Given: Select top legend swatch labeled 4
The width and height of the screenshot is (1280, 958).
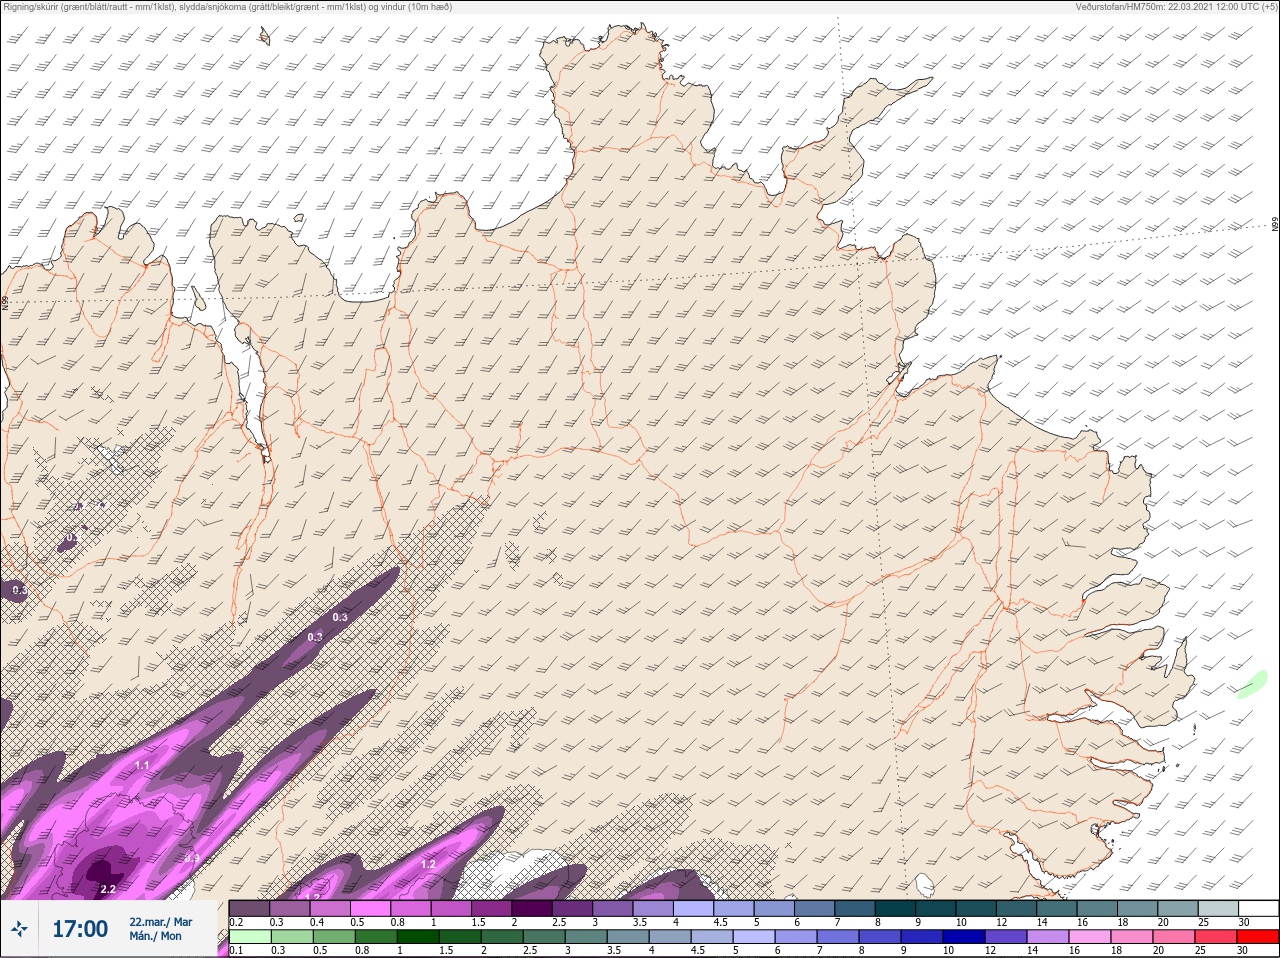Looking at the screenshot, I should 694,908.
